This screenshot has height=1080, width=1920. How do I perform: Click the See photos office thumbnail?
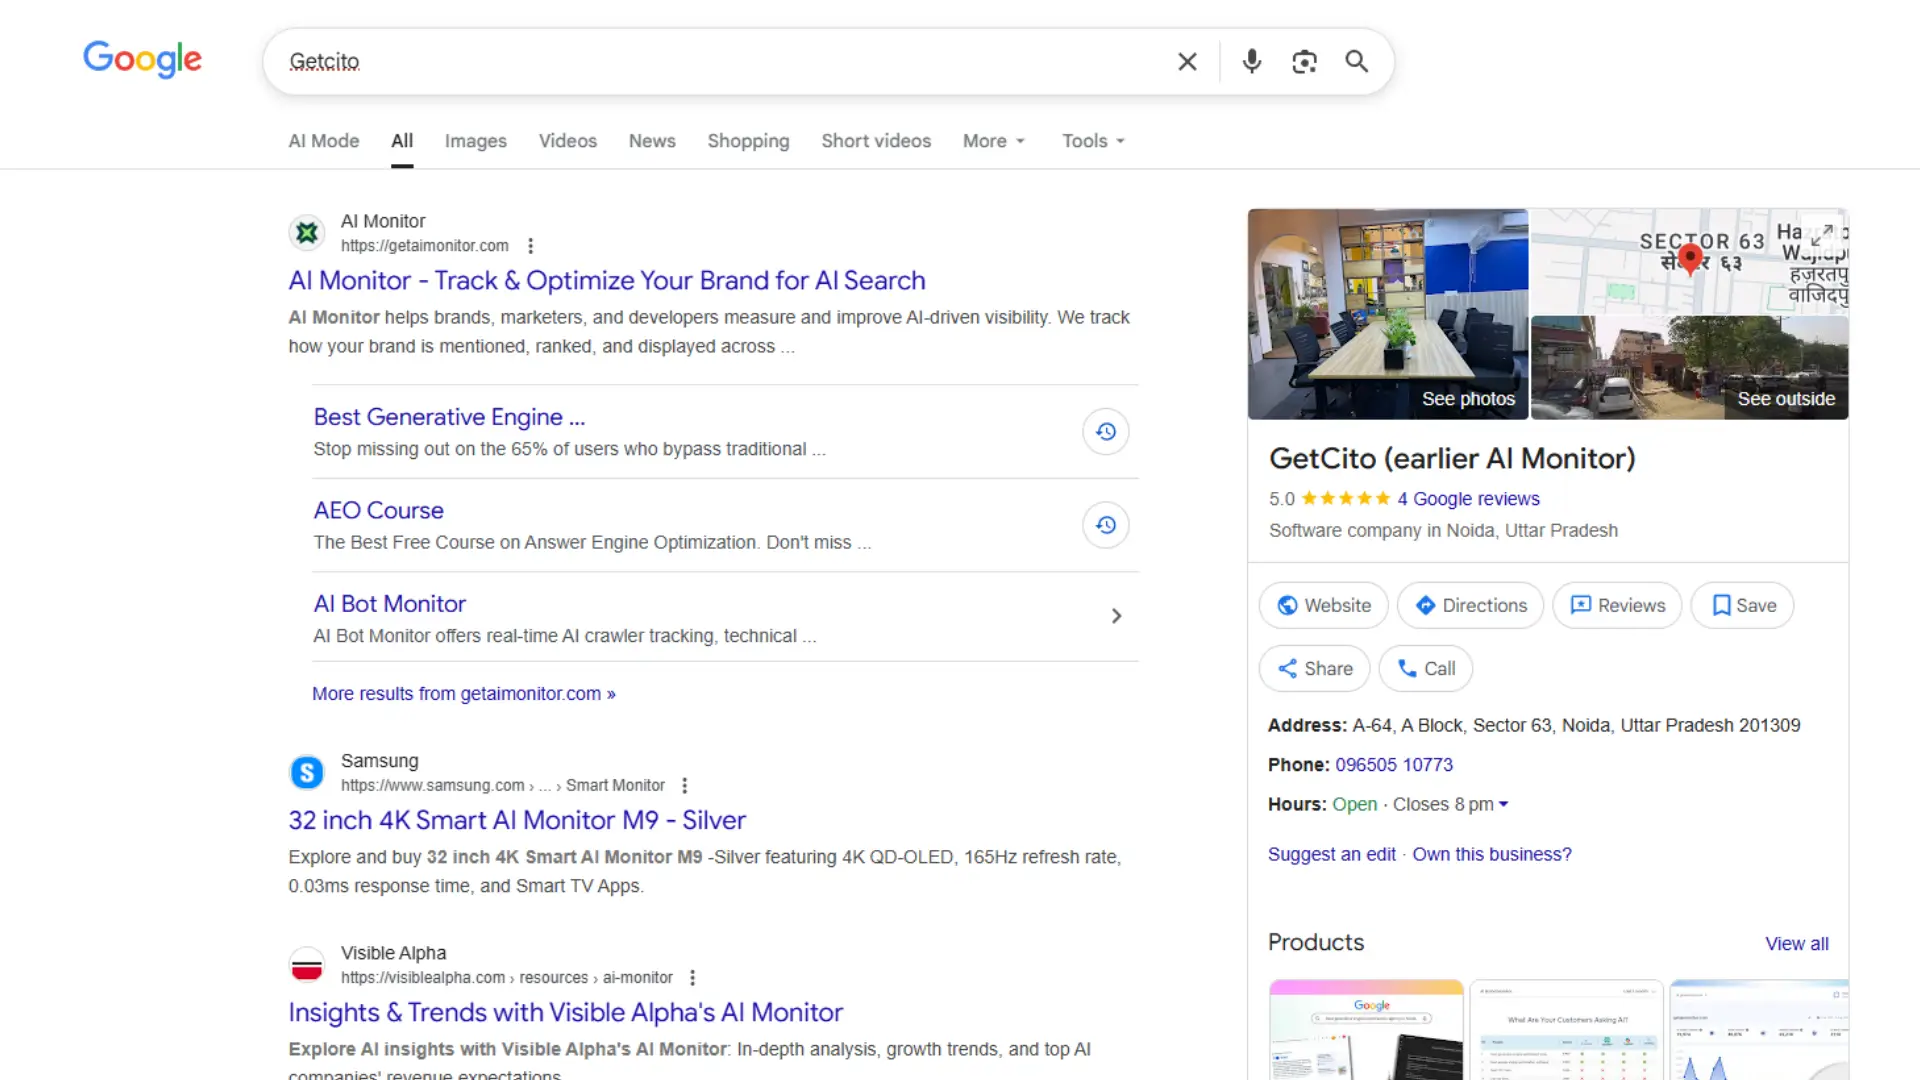tap(1387, 314)
